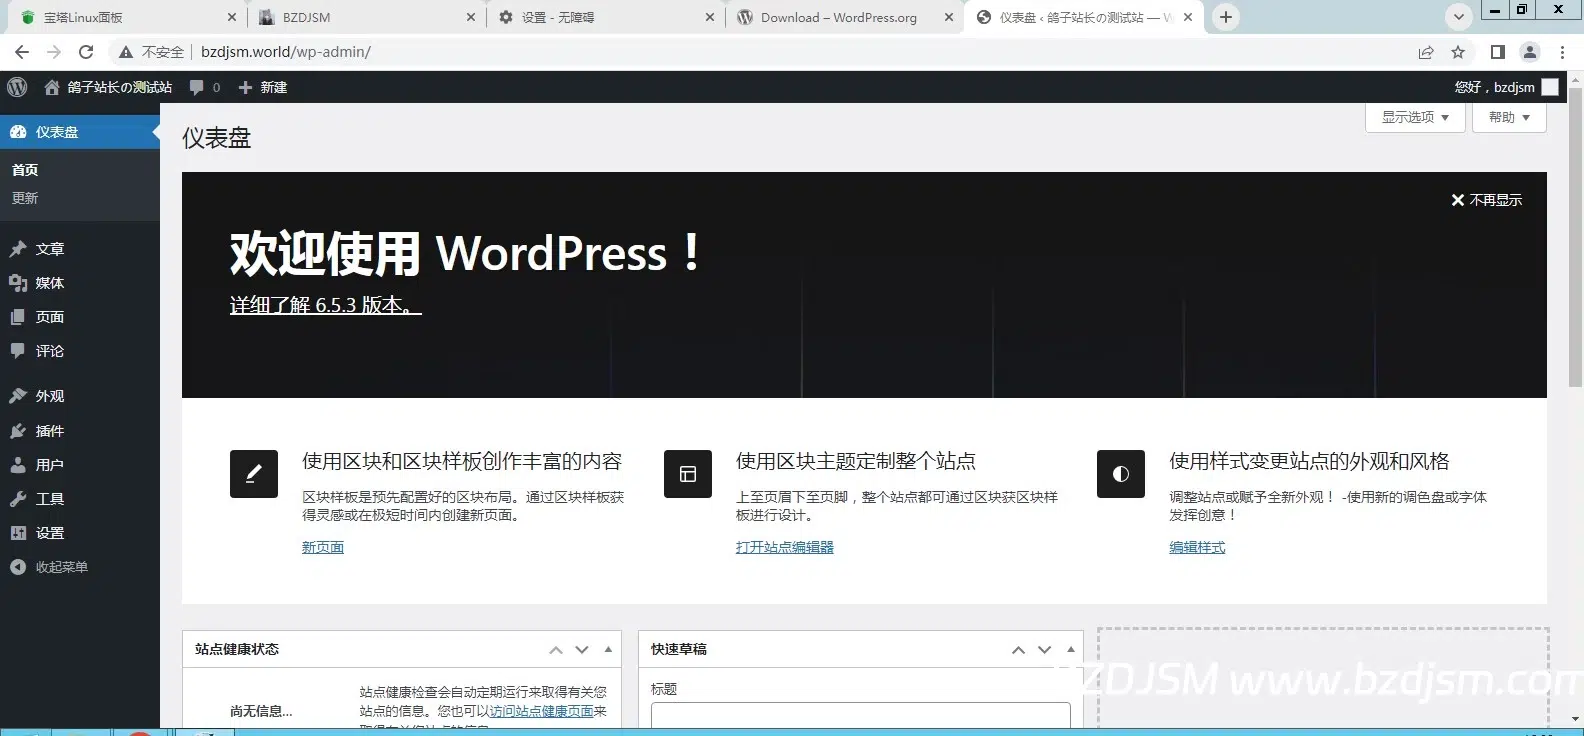
Task: Expand the 显示选项 screen options
Action: 1415,117
